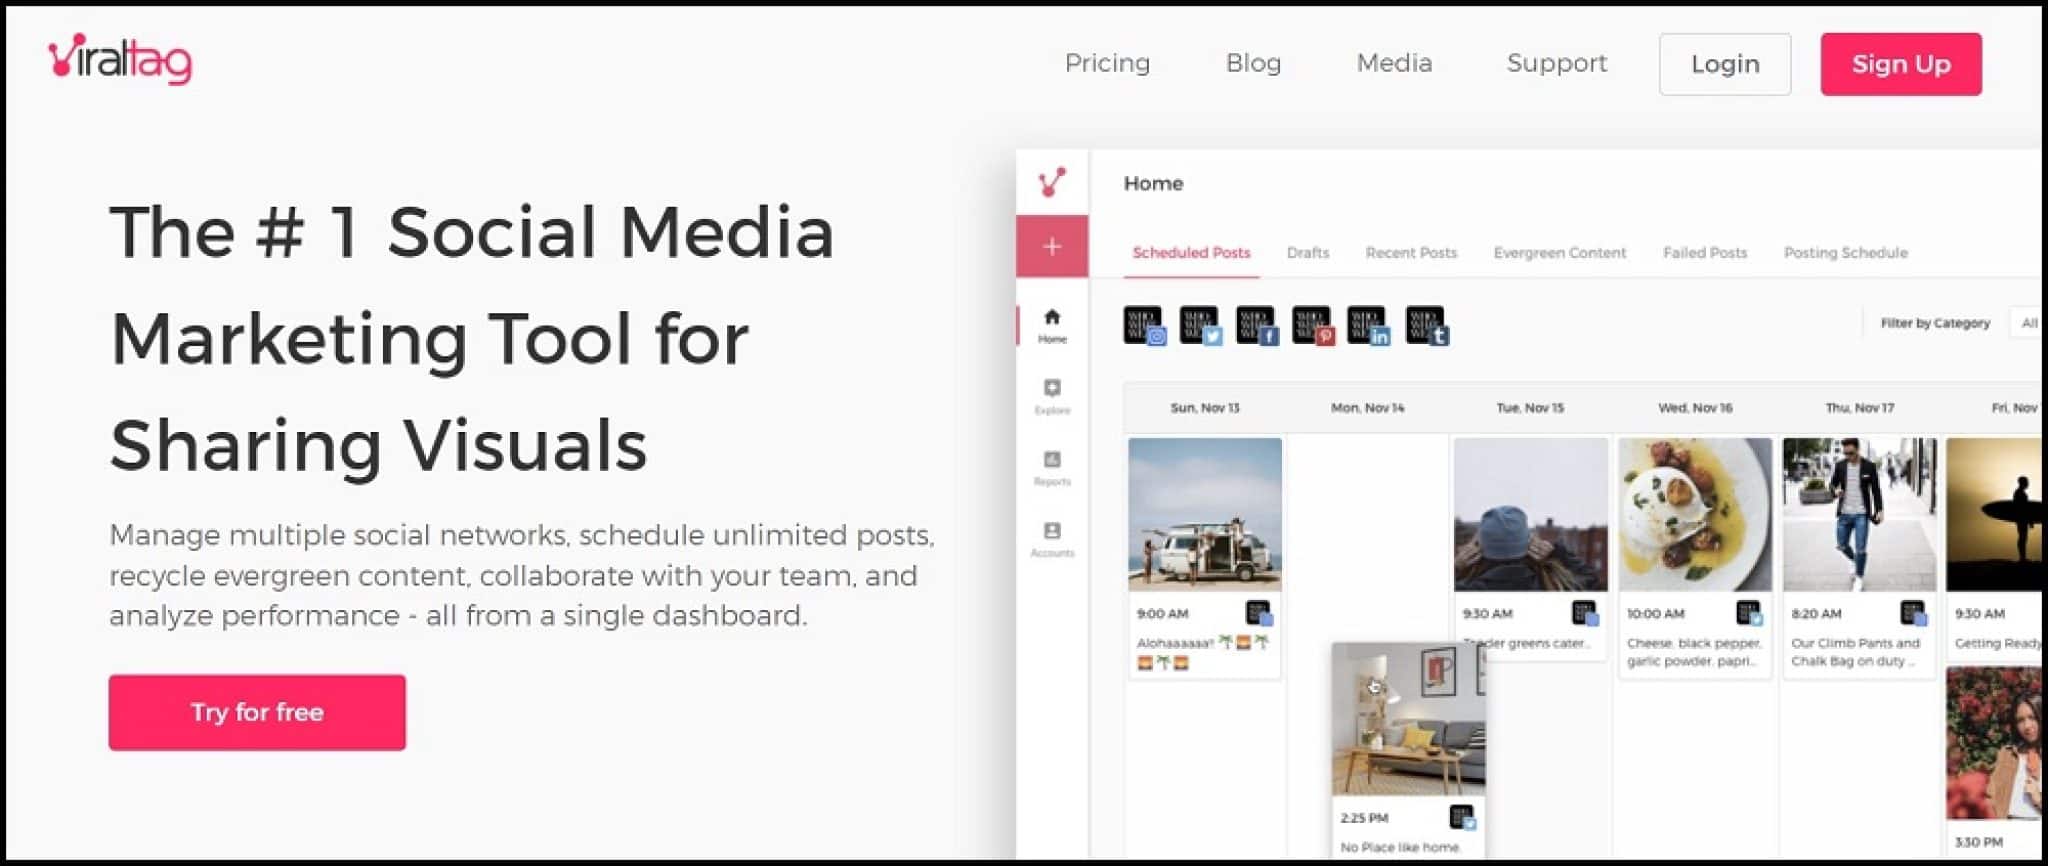The width and height of the screenshot is (2048, 866).
Task: Open the Explore sidebar icon
Action: (1052, 396)
